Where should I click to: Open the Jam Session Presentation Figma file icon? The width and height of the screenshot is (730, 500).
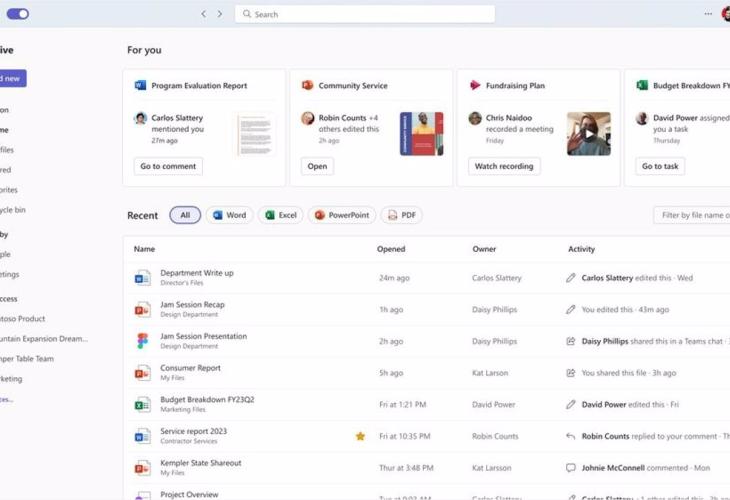click(x=142, y=341)
